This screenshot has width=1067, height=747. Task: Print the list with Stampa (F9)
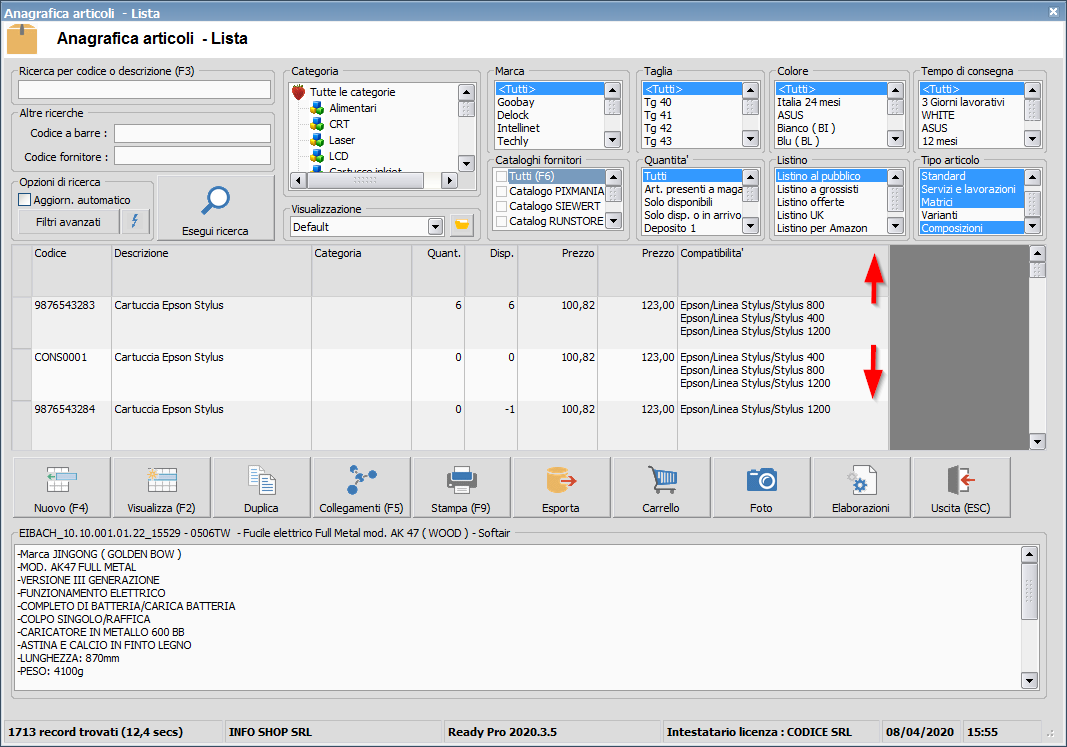(x=461, y=487)
